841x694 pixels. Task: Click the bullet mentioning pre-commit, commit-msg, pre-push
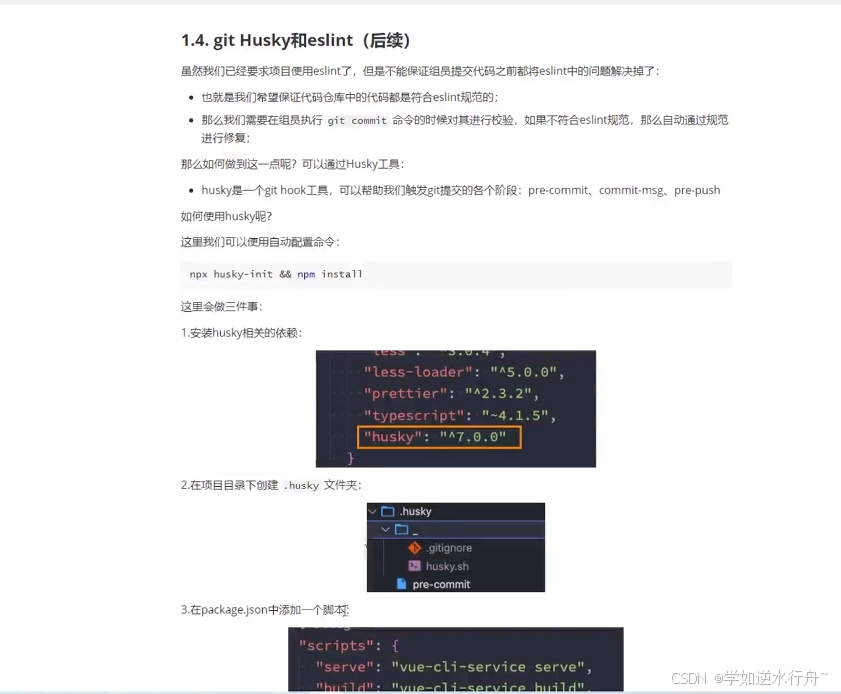click(x=461, y=190)
